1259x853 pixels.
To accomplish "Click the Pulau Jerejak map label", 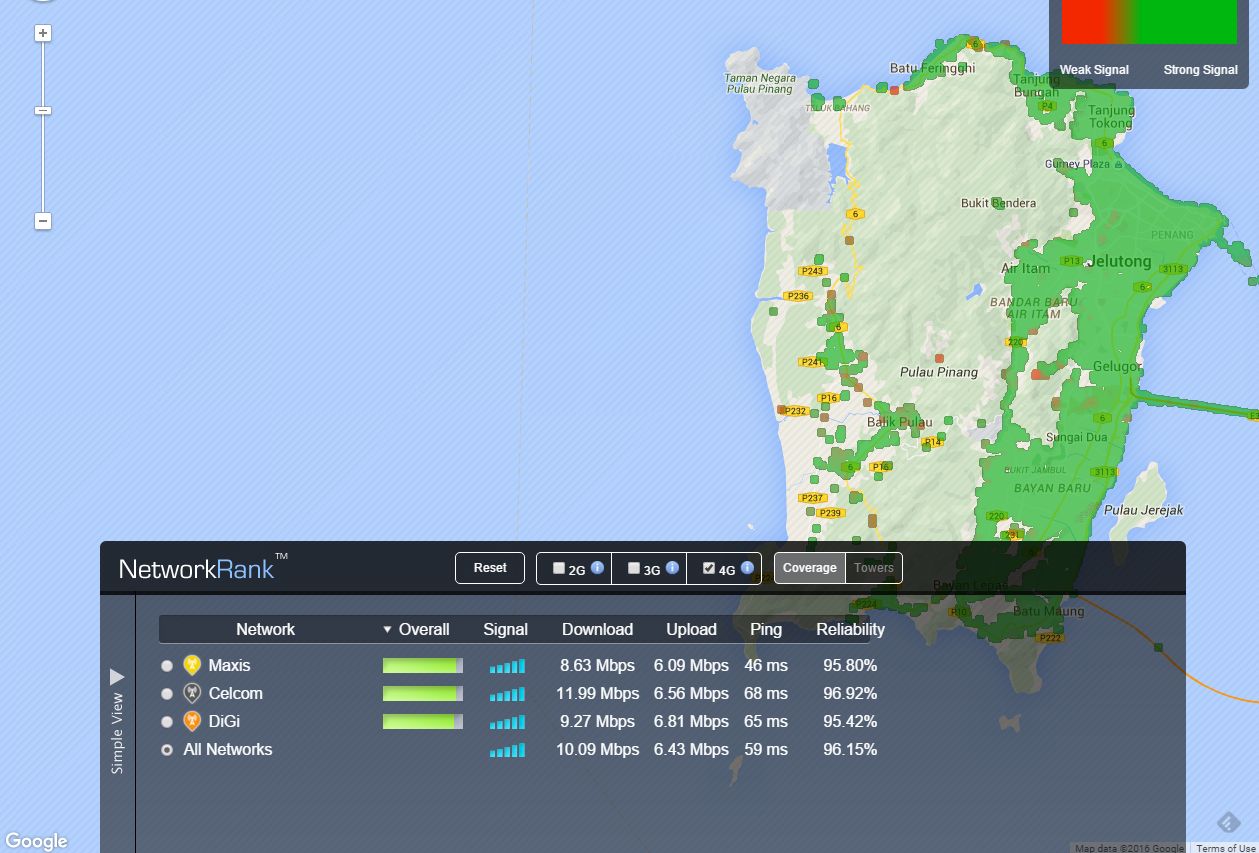I will 1144,510.
